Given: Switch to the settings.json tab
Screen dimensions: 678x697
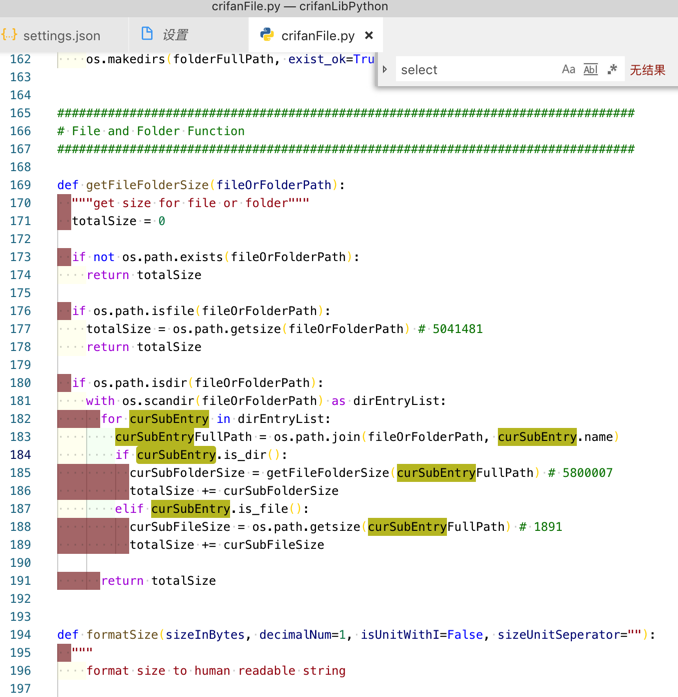Looking at the screenshot, I should pos(61,36).
